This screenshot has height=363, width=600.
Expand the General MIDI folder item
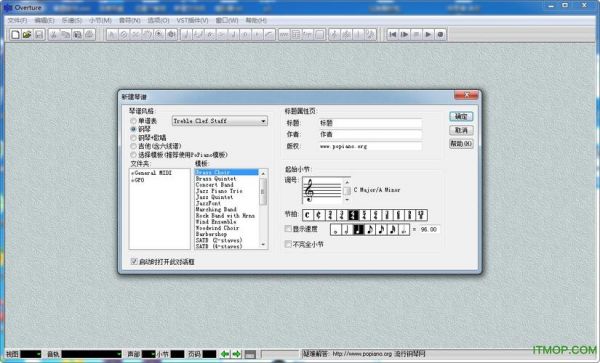152,173
